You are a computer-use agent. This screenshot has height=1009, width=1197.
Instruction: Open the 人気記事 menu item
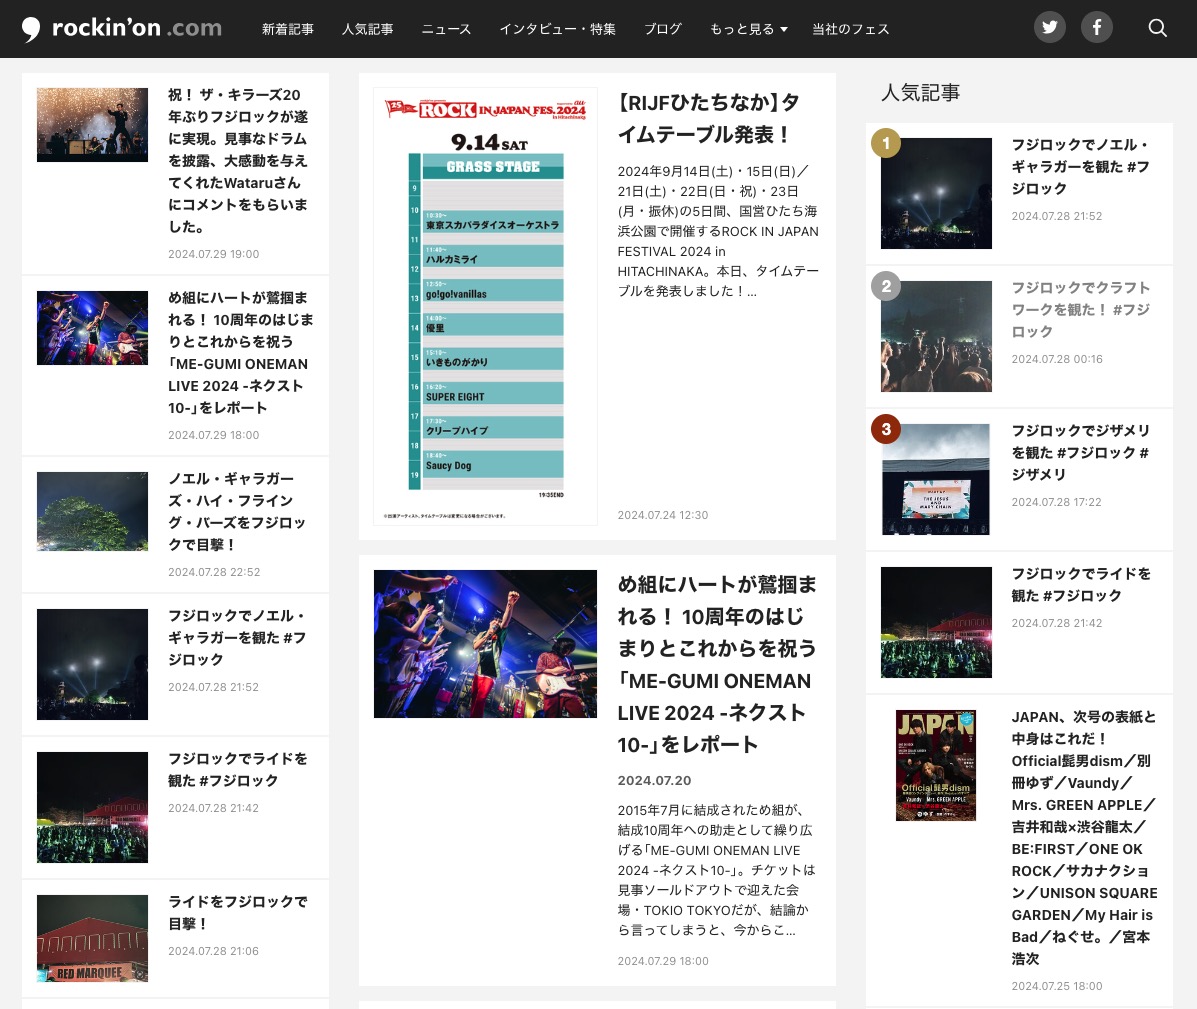pos(367,29)
